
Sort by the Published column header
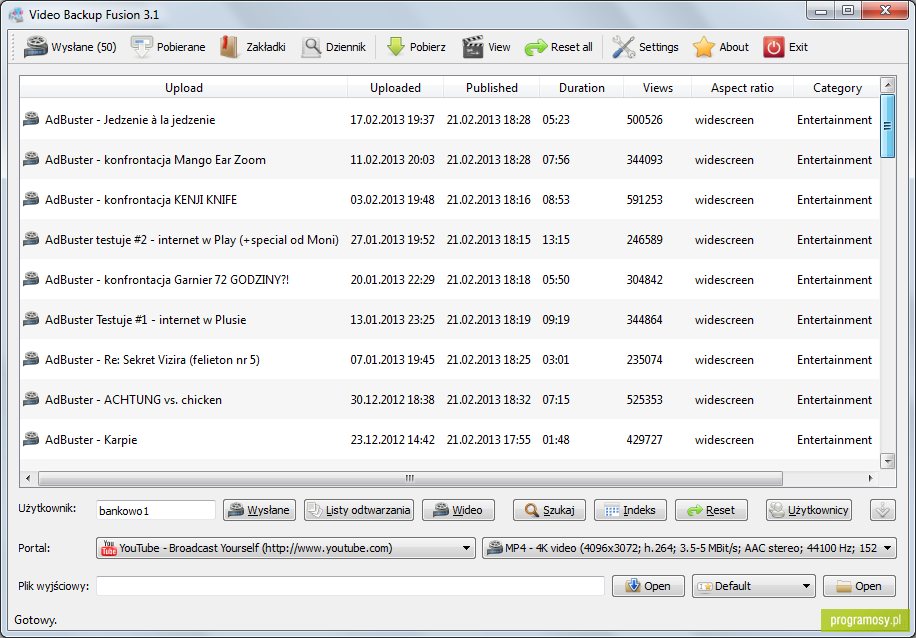coord(492,88)
